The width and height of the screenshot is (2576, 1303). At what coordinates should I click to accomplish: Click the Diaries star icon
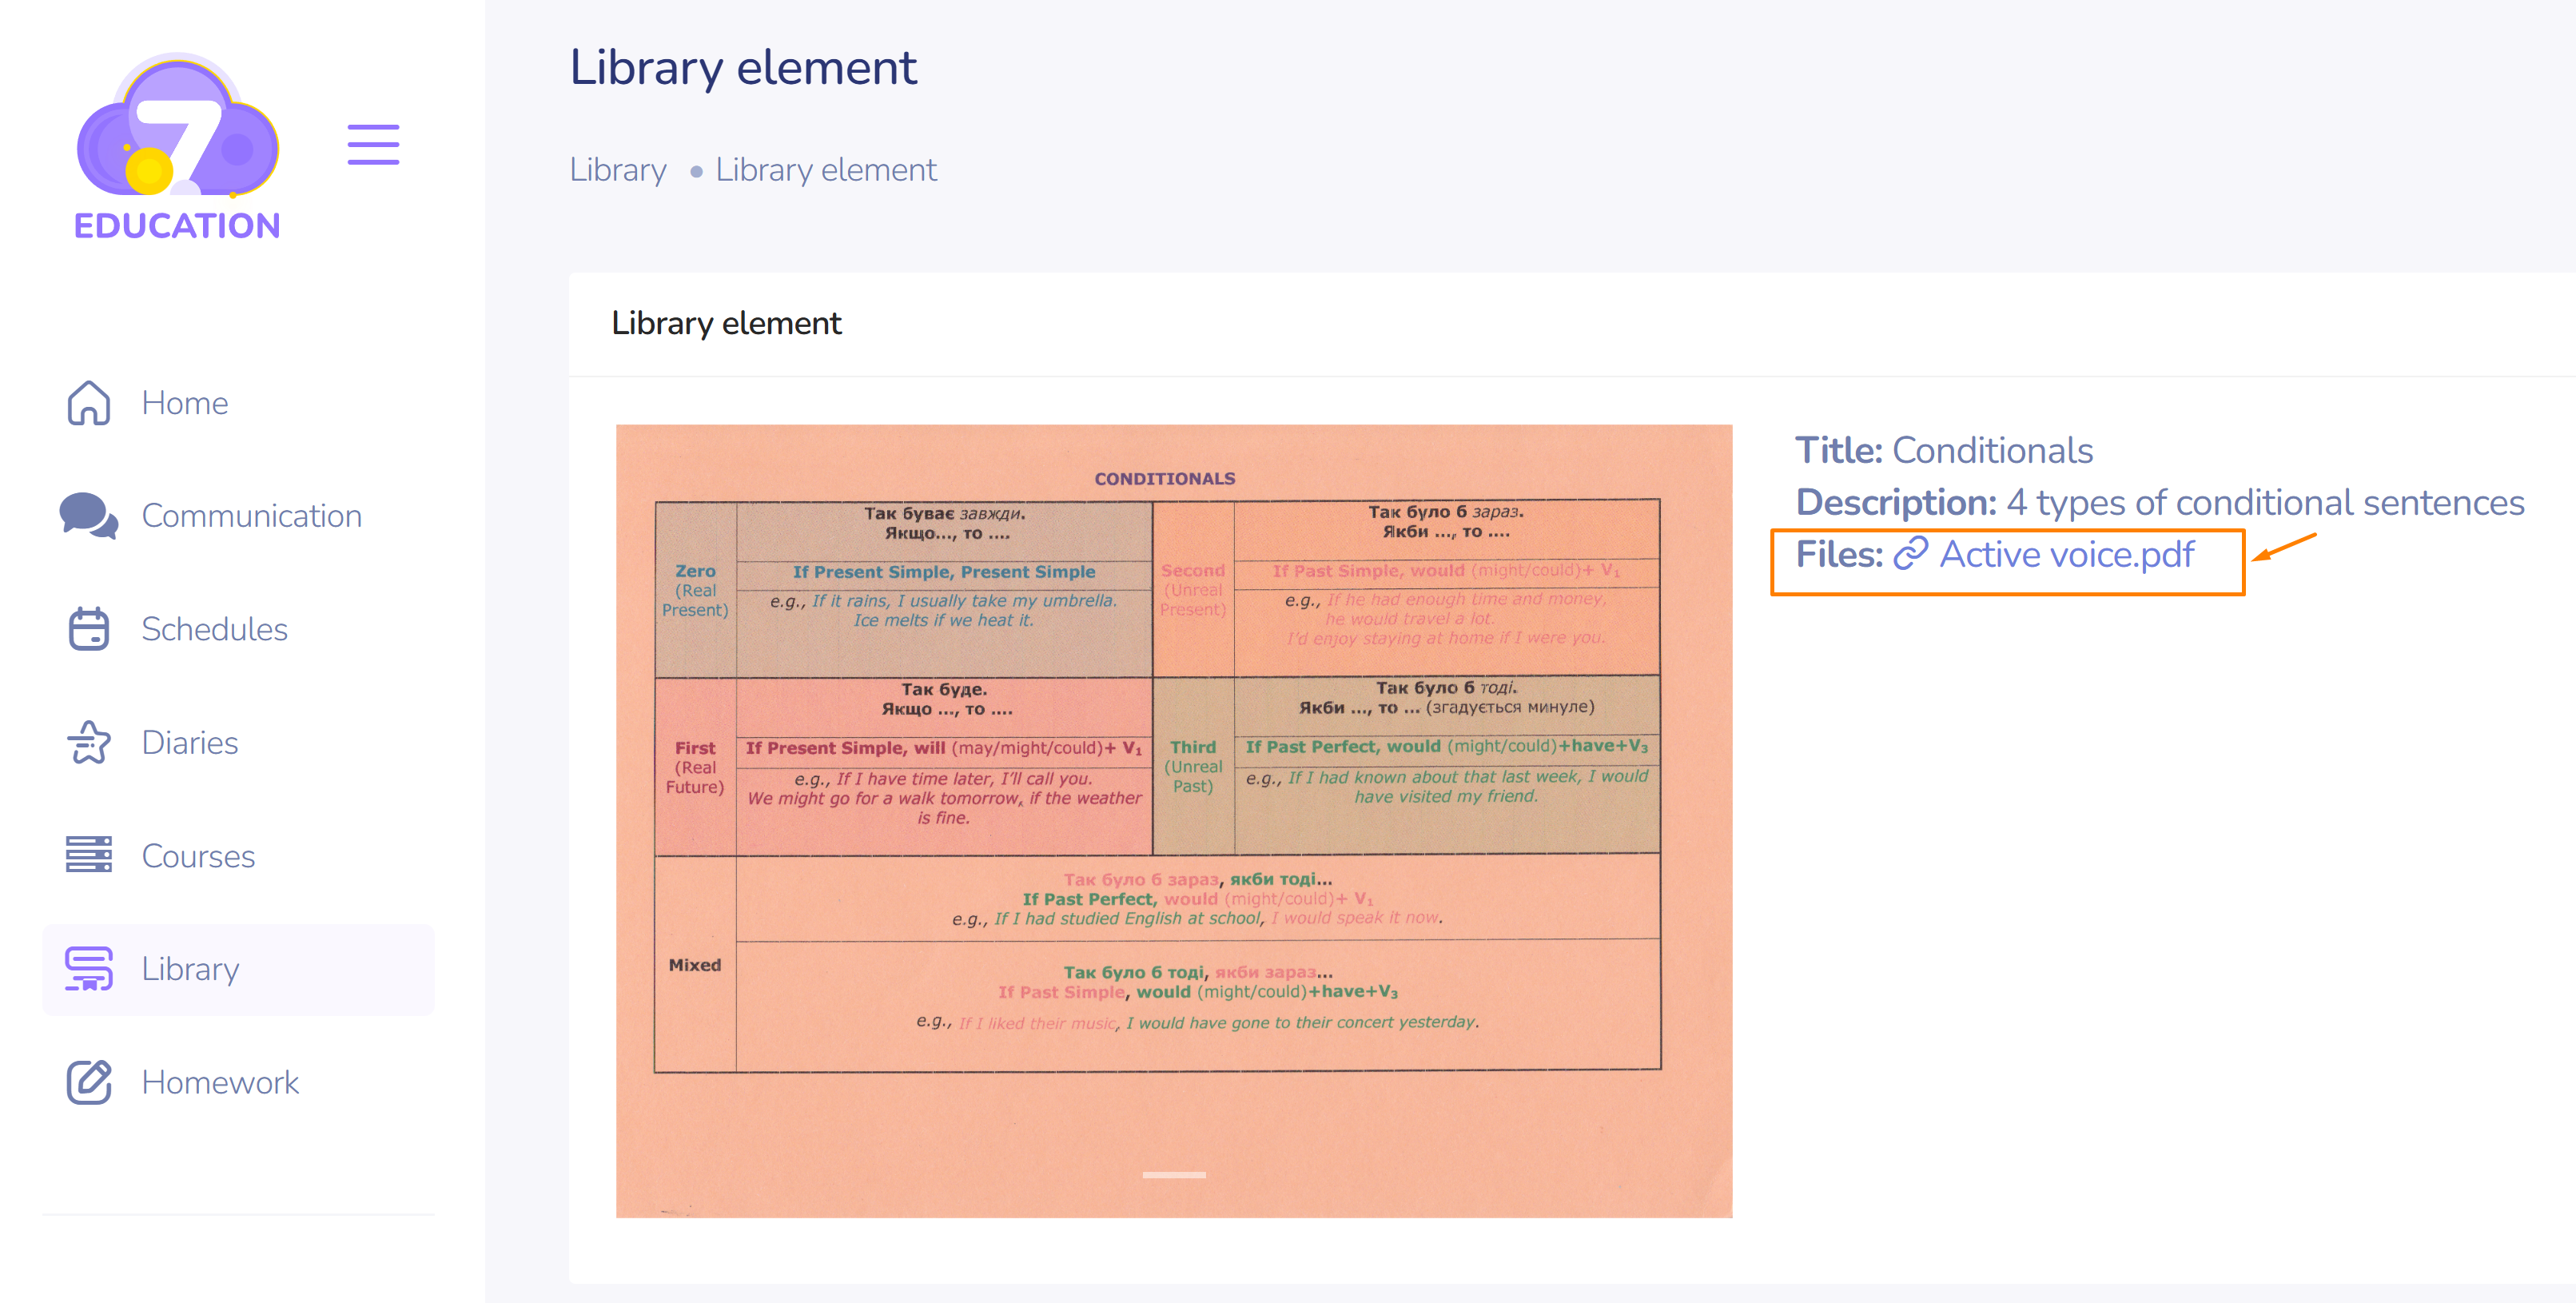click(88, 742)
